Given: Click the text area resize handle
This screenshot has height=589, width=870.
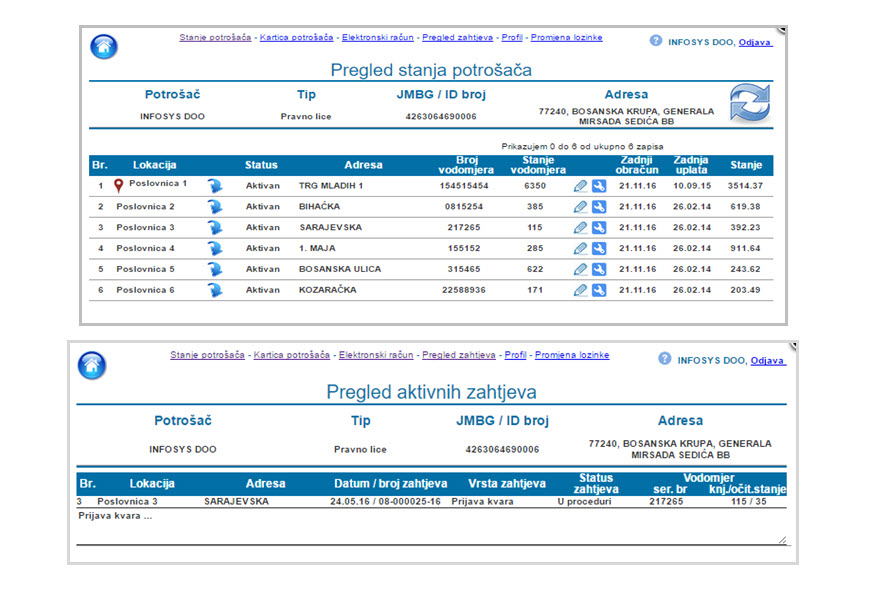Looking at the screenshot, I should (782, 540).
